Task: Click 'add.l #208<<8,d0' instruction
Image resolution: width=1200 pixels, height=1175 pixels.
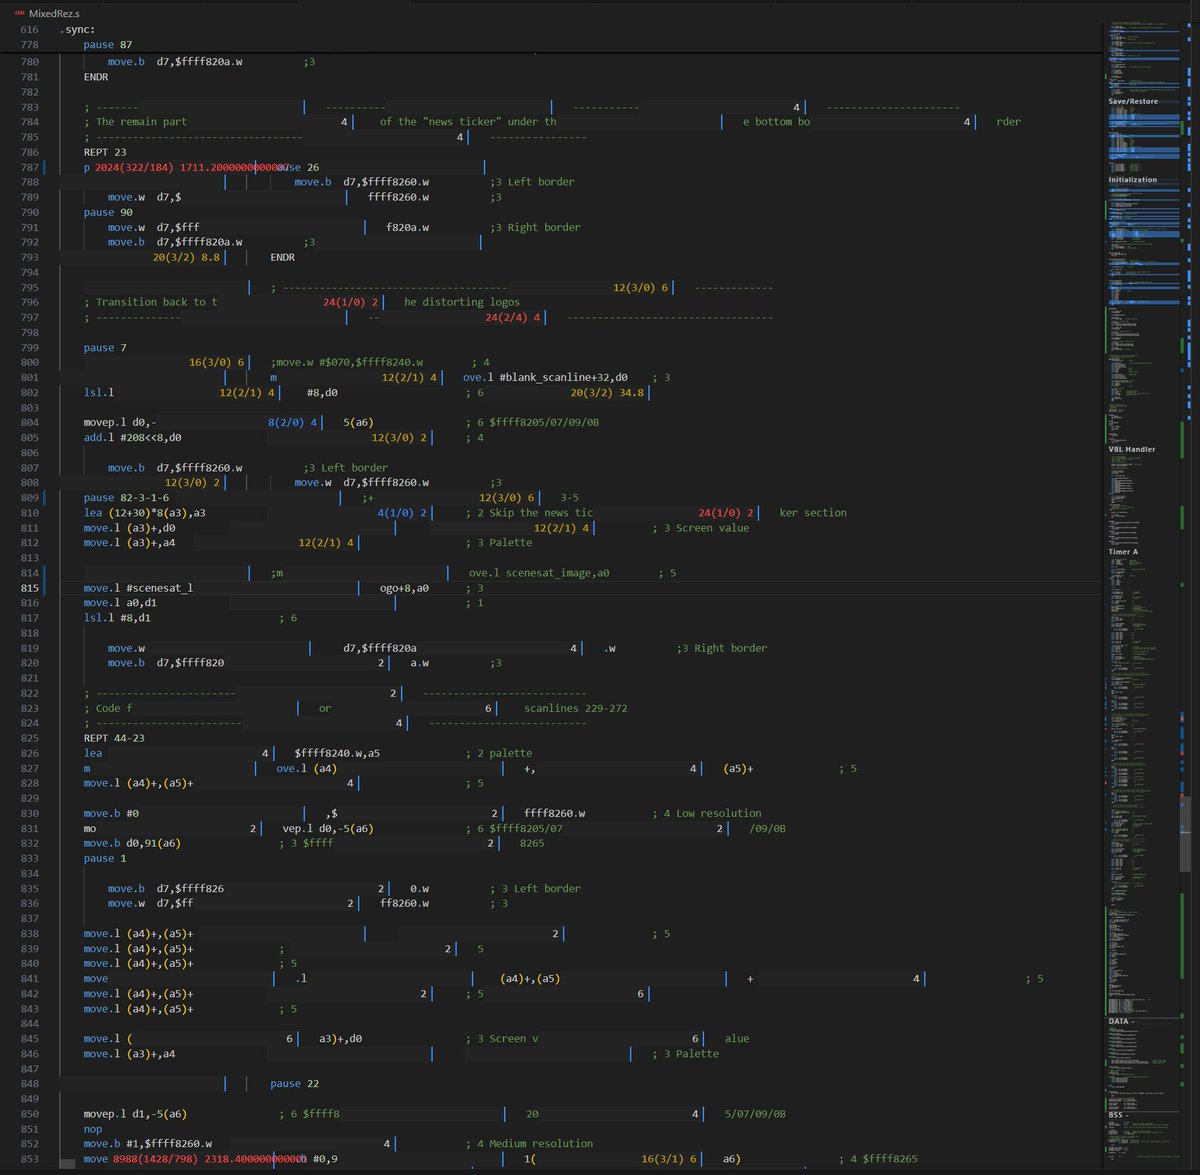Action: coord(132,438)
